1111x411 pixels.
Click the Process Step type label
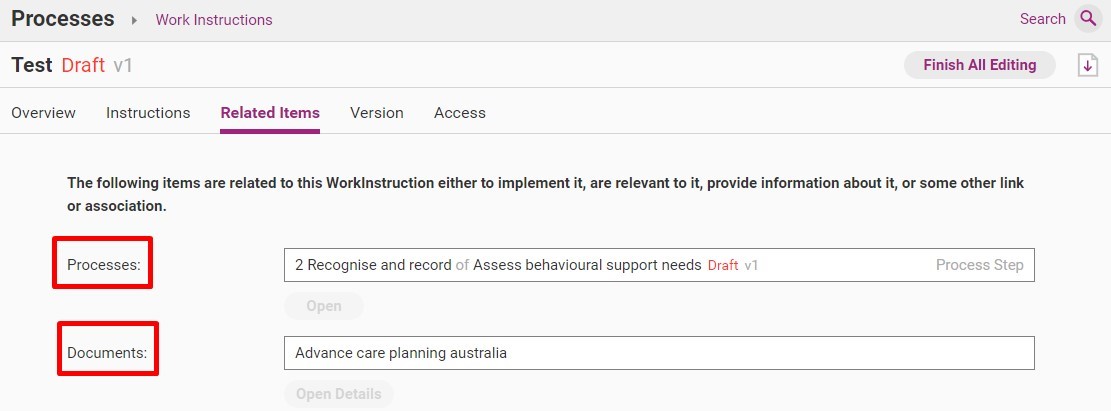tap(979, 265)
